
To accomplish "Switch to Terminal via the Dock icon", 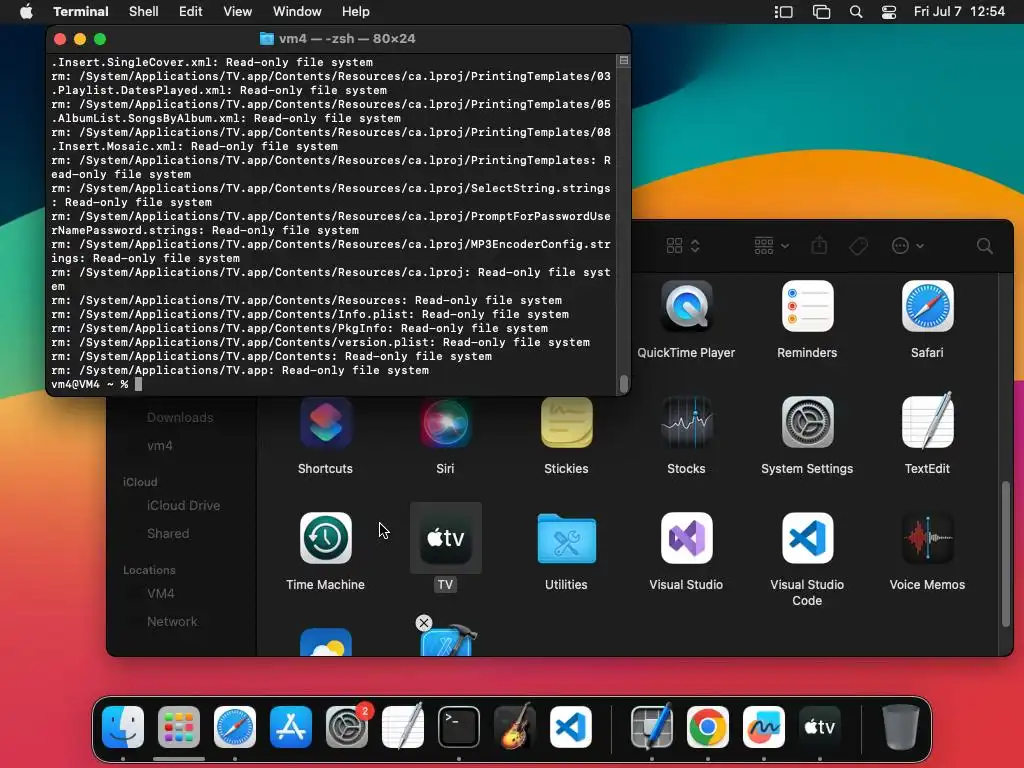I will tap(458, 727).
